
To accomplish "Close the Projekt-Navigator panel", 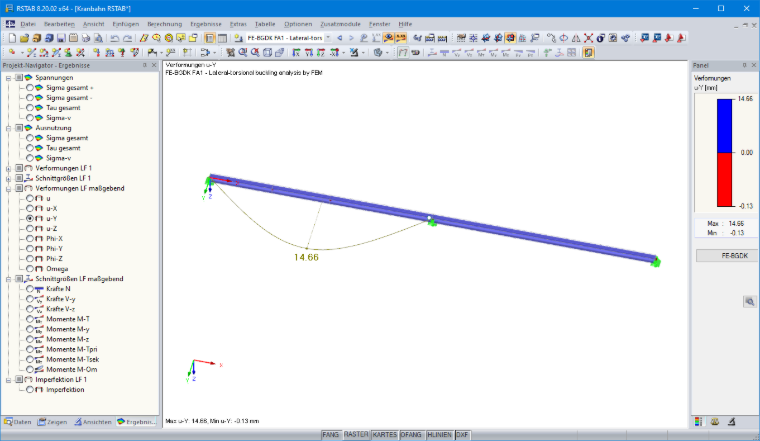I will tap(154, 65).
